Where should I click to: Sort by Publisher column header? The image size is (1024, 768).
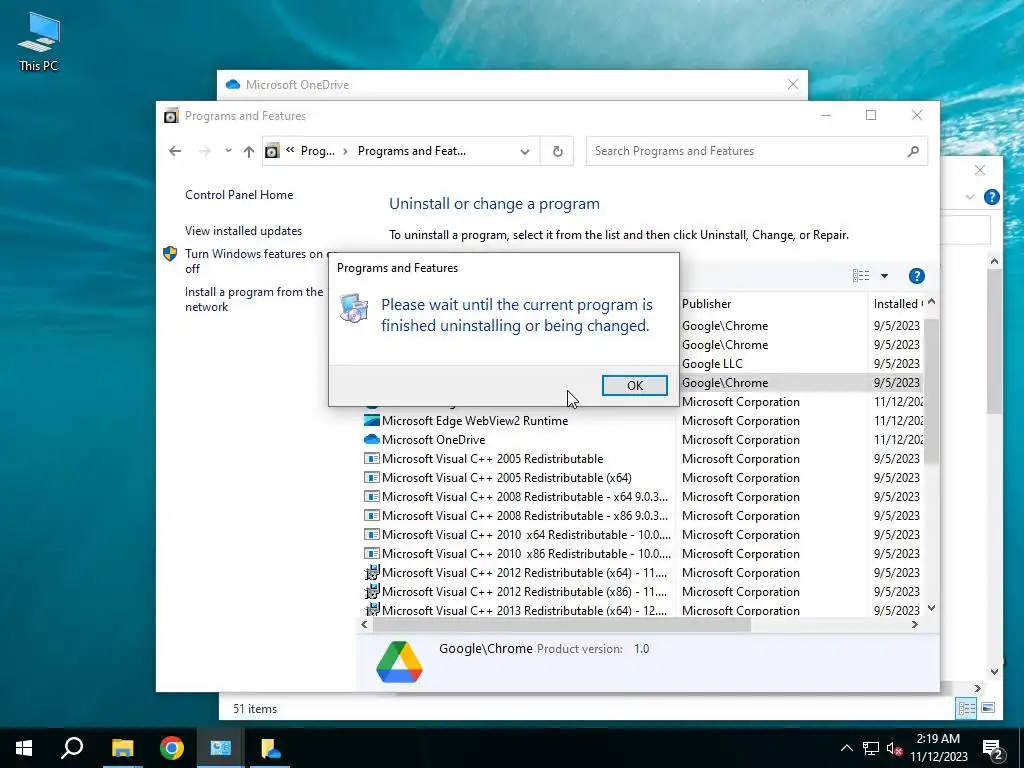pos(707,304)
